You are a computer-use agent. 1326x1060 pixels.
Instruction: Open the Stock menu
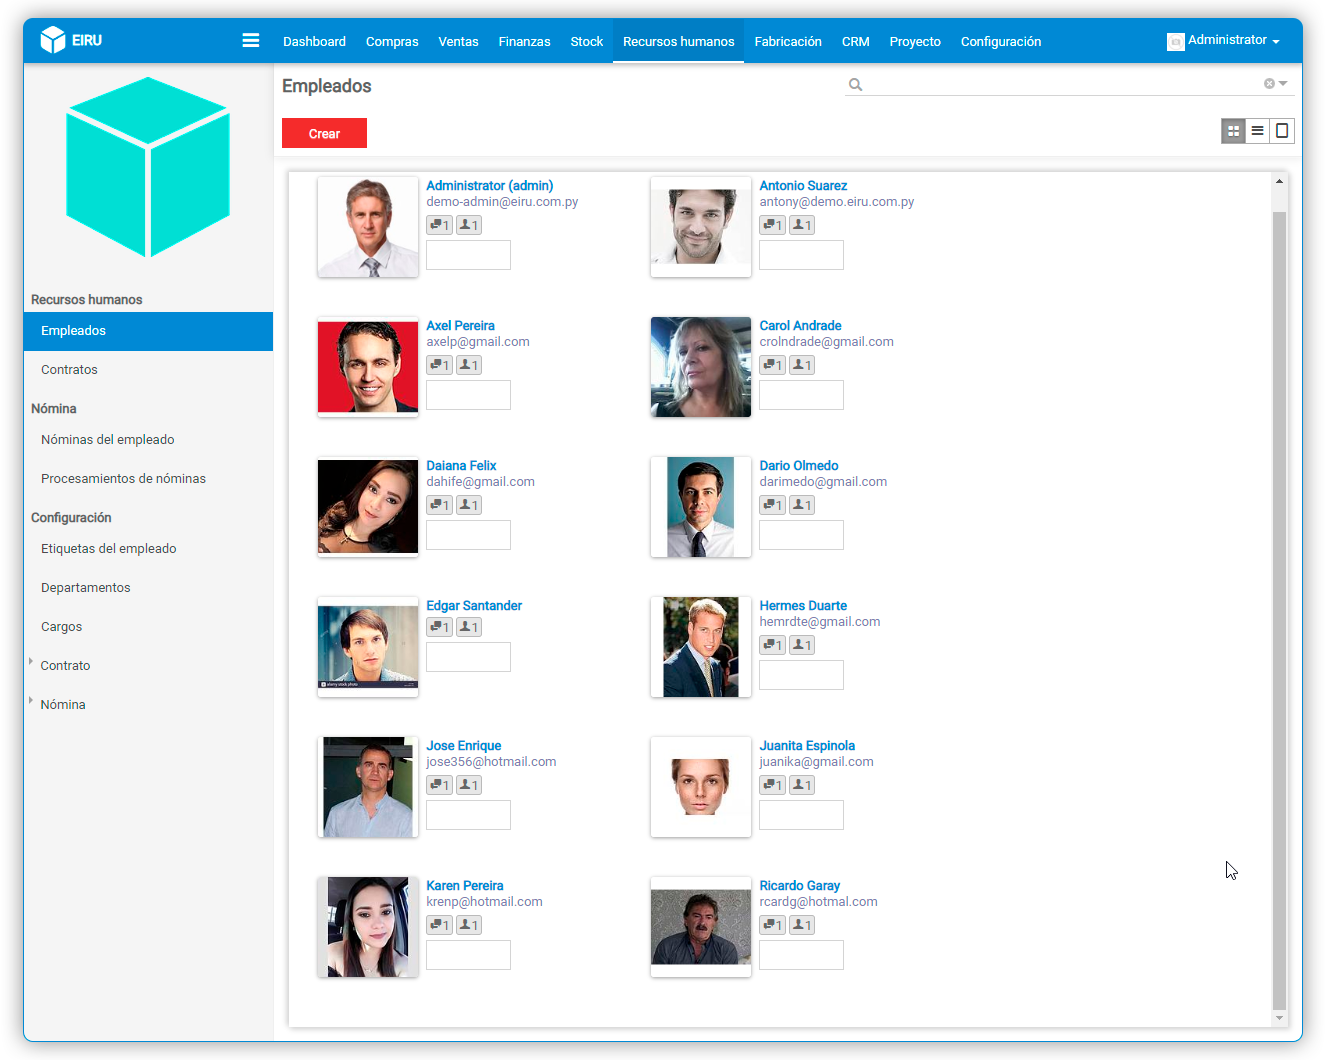pyautogui.click(x=587, y=41)
